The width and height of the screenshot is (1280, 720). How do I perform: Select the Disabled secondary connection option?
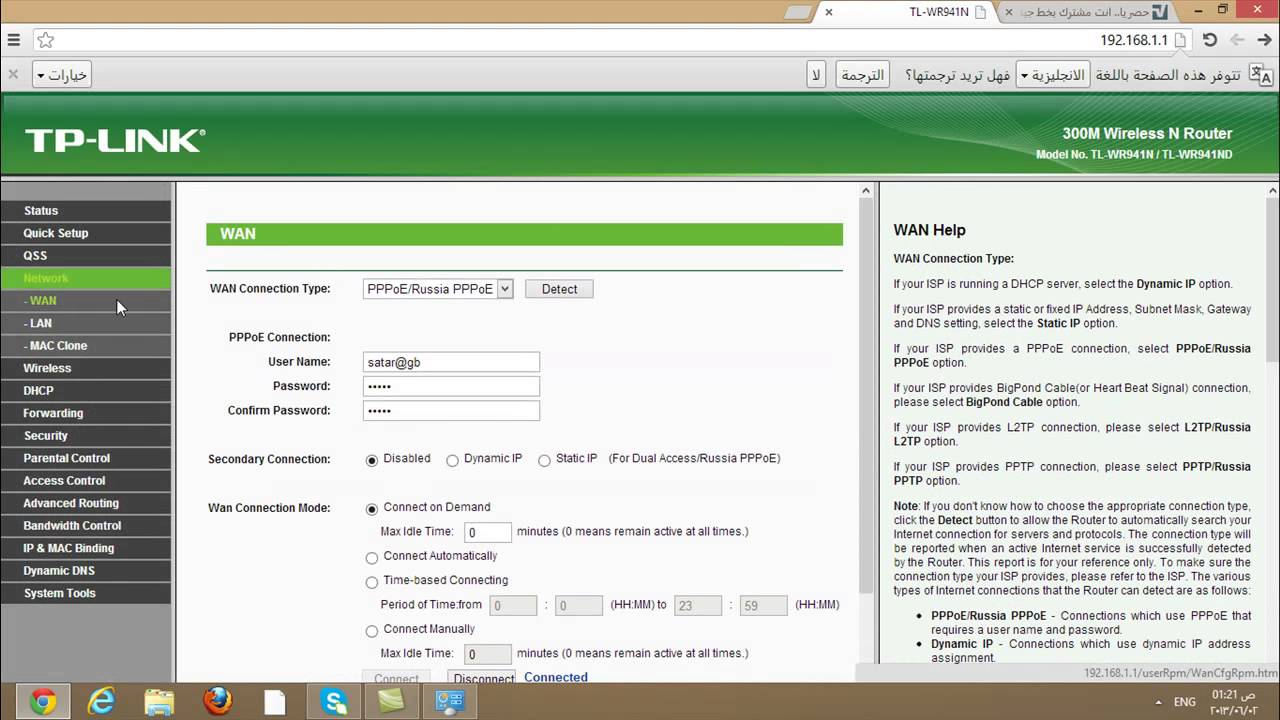372,460
